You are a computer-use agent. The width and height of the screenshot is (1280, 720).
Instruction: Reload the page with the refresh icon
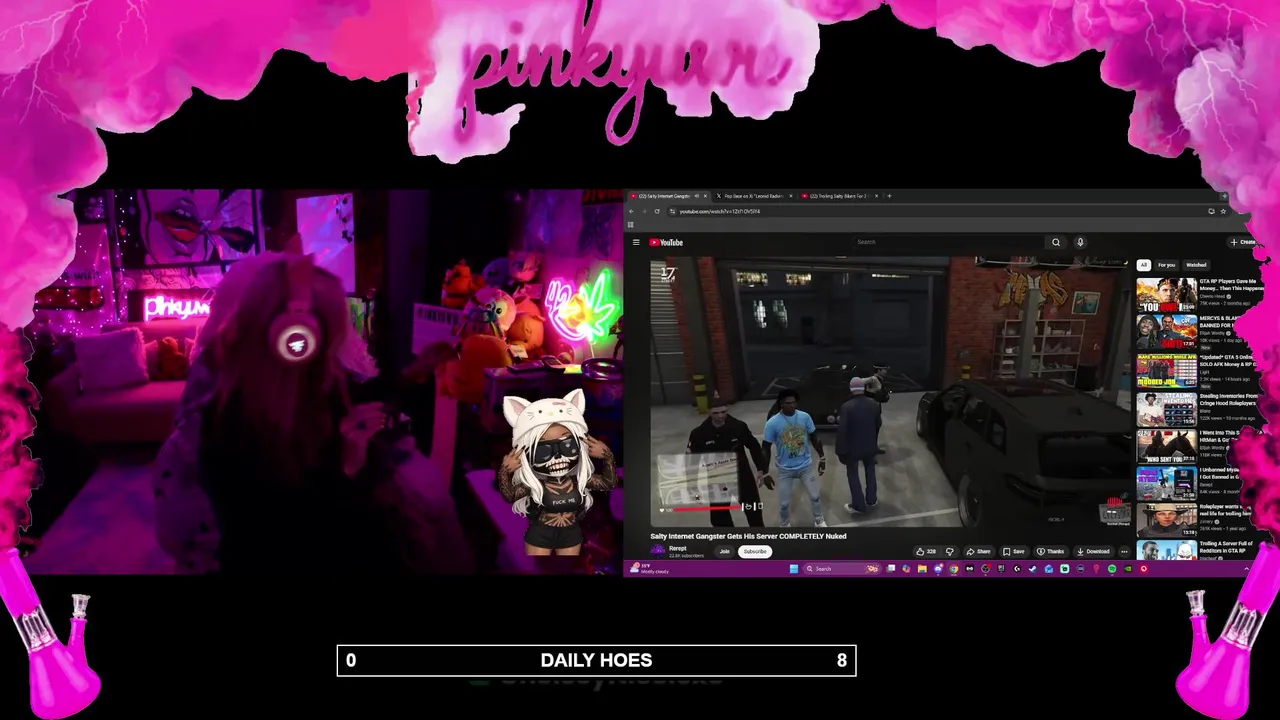657,211
